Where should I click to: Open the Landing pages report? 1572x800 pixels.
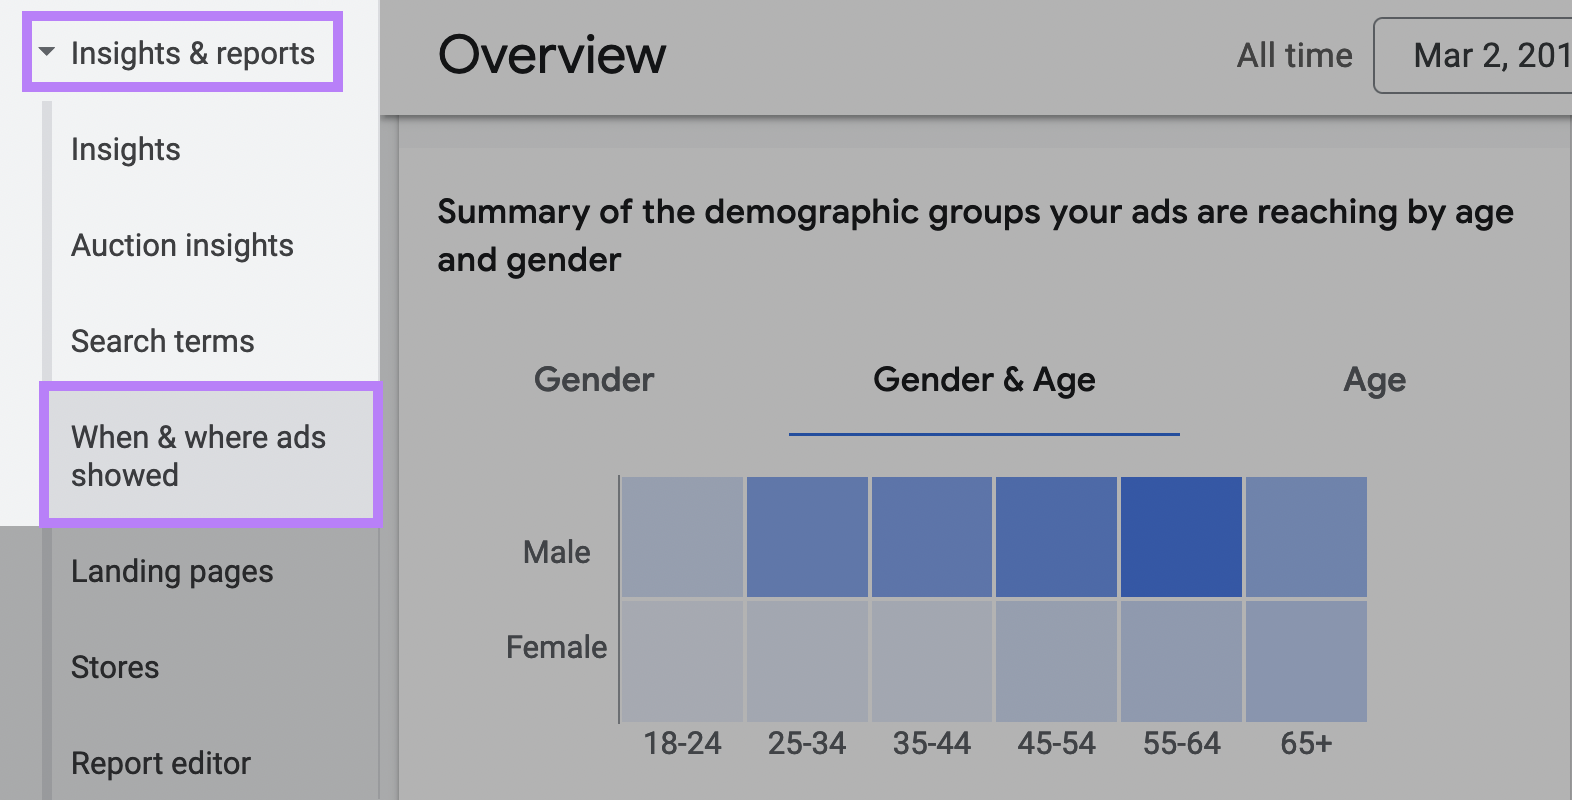(172, 571)
